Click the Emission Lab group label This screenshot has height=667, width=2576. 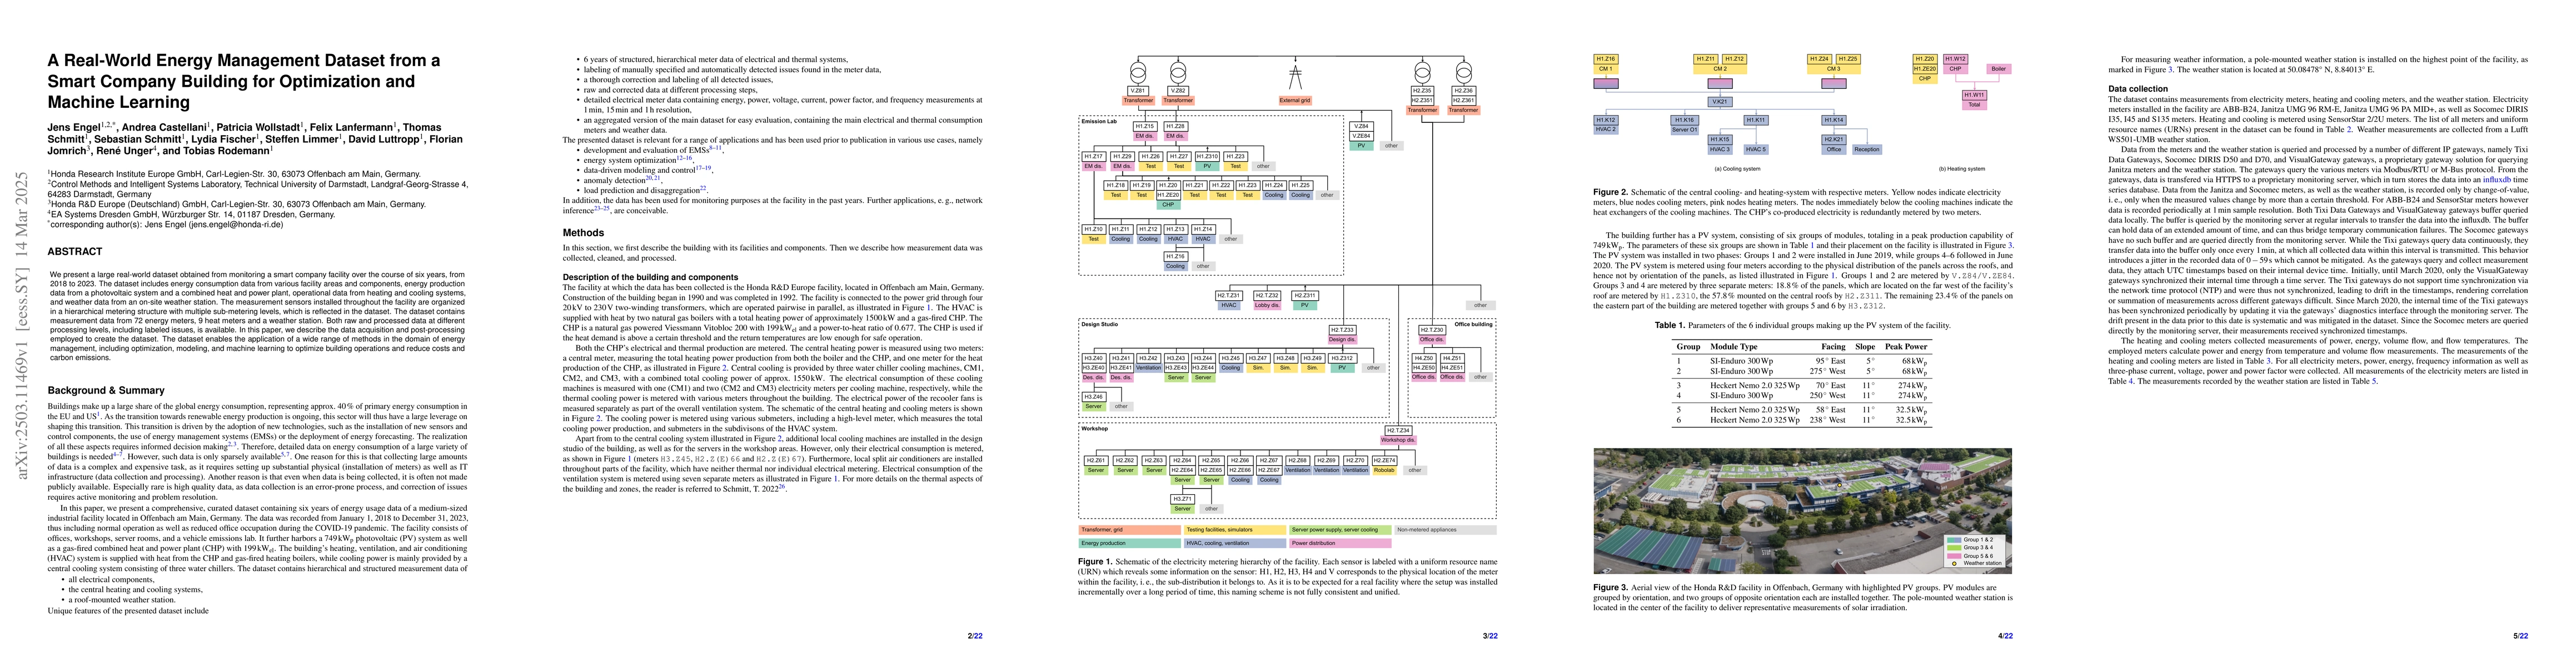tap(1099, 121)
